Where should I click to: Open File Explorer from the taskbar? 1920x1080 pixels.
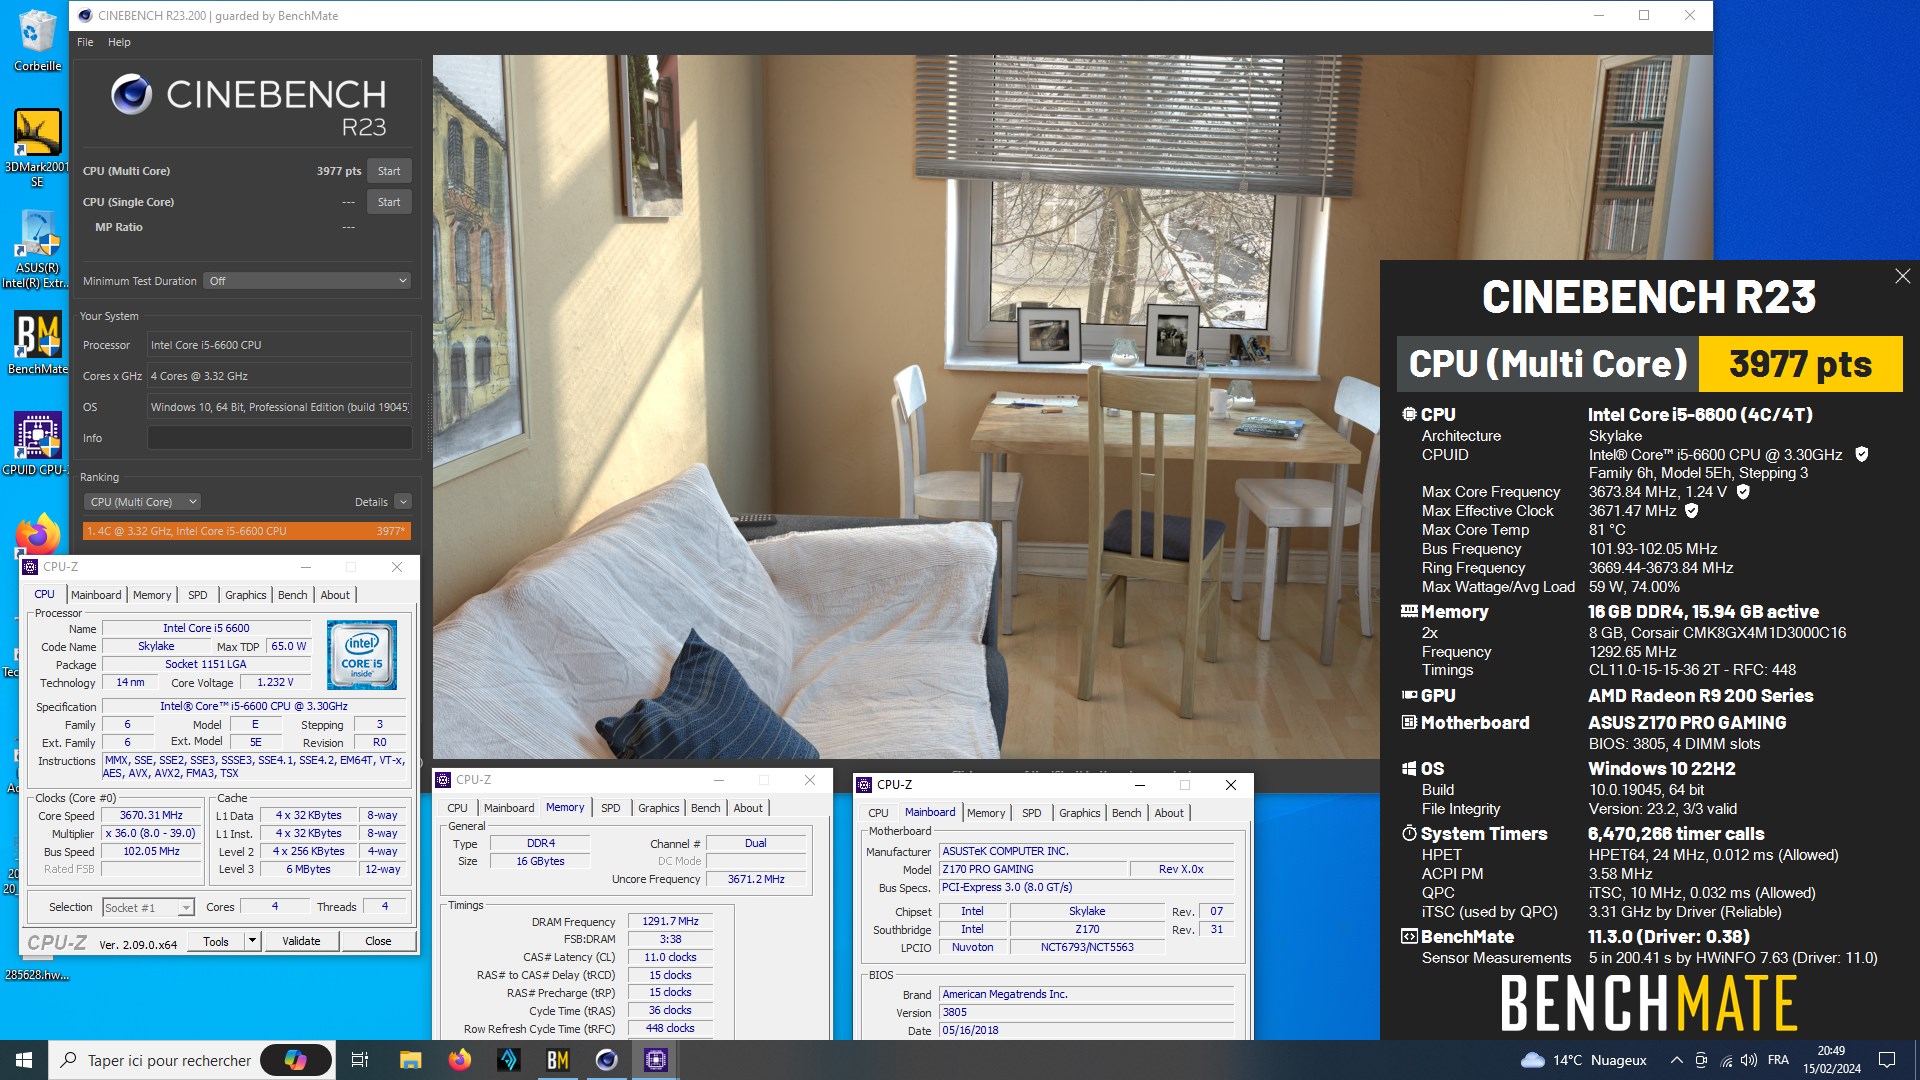(x=410, y=1060)
